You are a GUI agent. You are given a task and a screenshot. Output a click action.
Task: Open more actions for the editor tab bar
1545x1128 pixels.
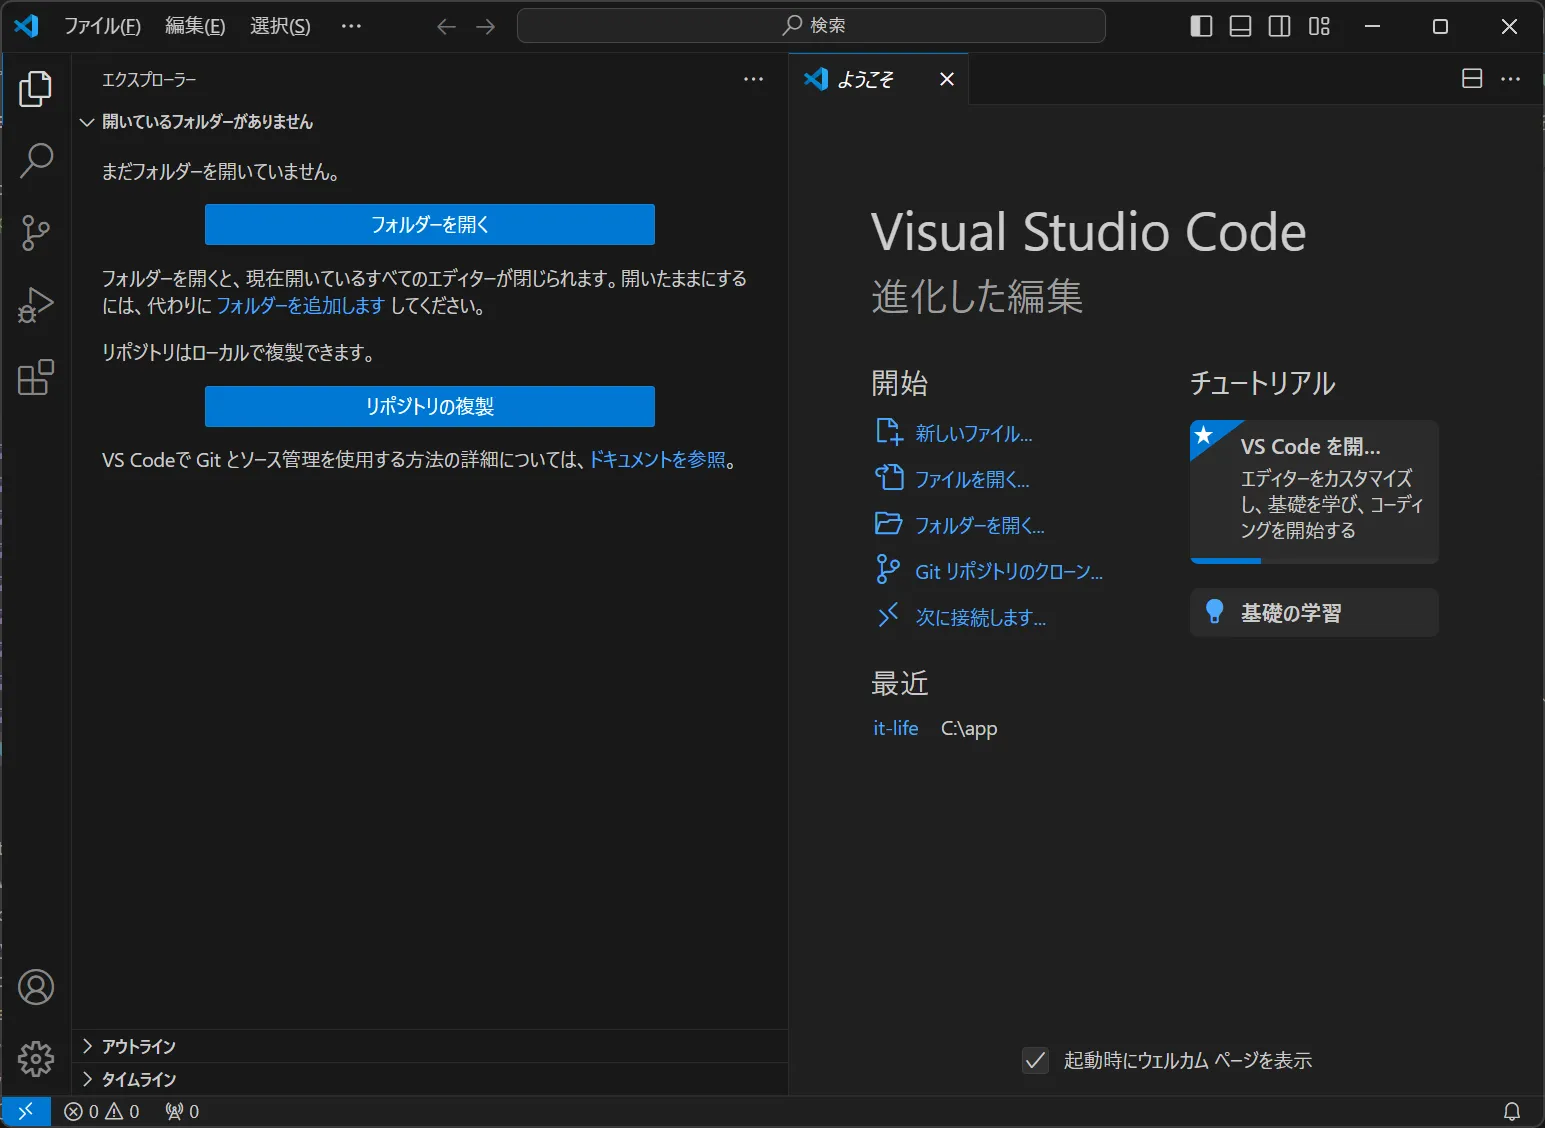point(1511,79)
